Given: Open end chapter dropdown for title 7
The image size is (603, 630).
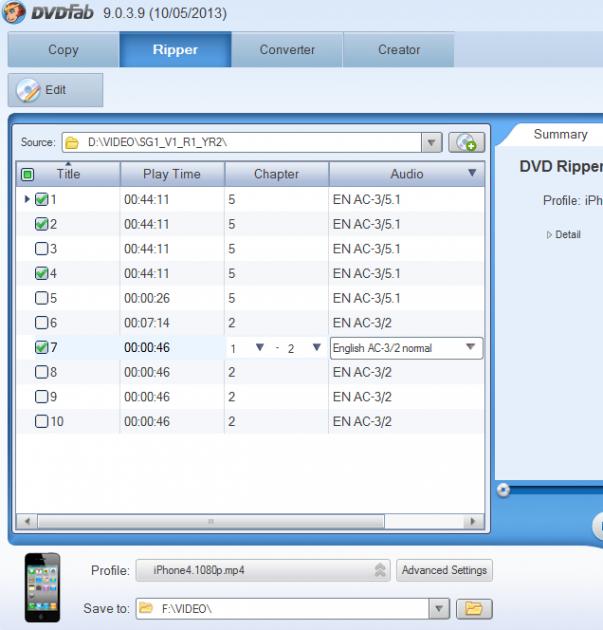Looking at the screenshot, I should point(317,347).
